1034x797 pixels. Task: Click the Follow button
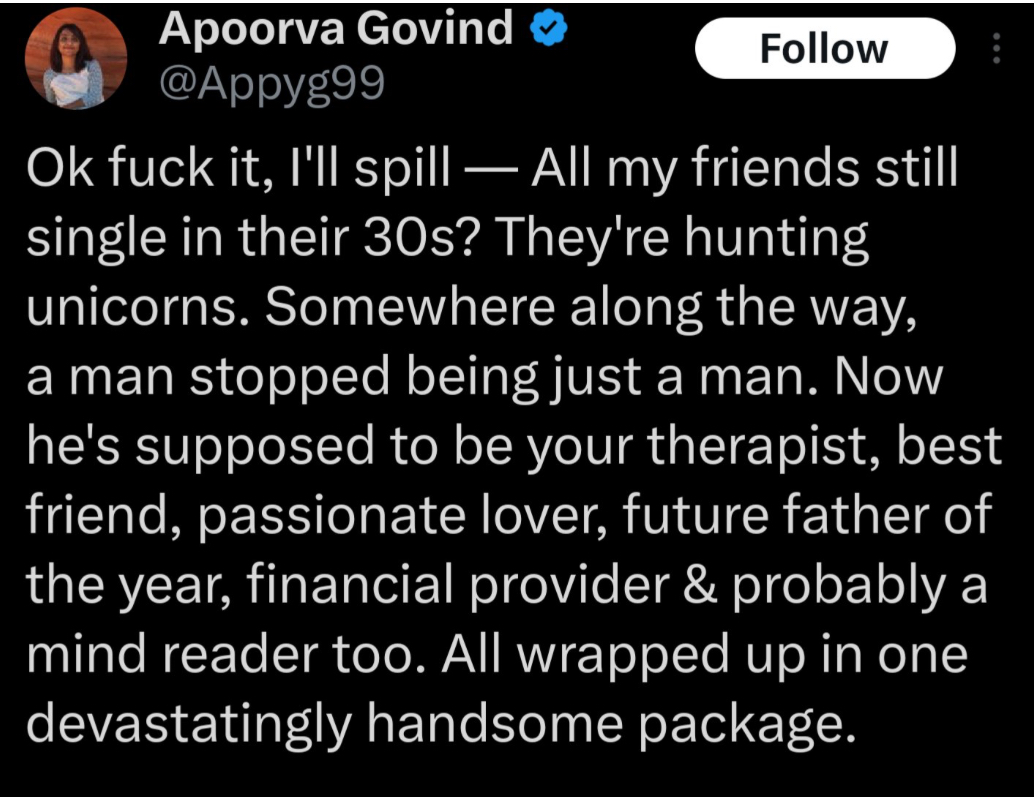[x=823, y=48]
